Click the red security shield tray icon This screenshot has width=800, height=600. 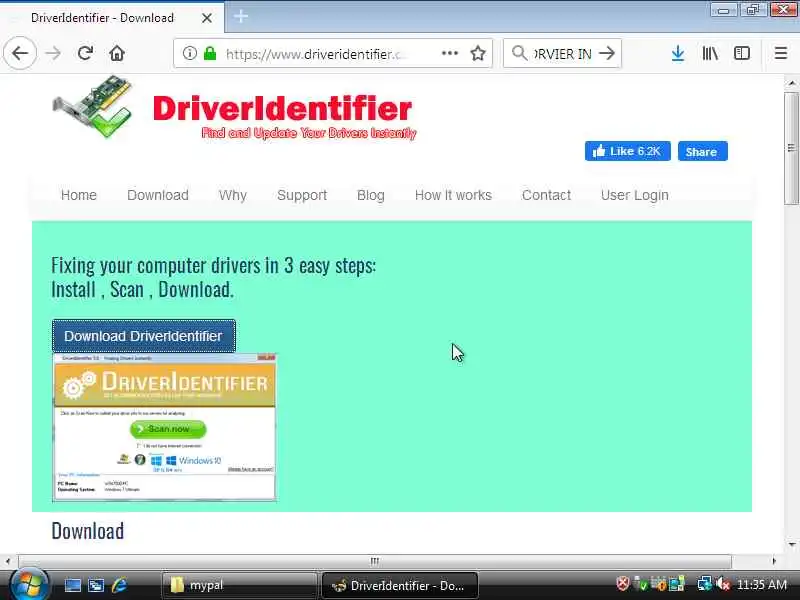pos(622,584)
